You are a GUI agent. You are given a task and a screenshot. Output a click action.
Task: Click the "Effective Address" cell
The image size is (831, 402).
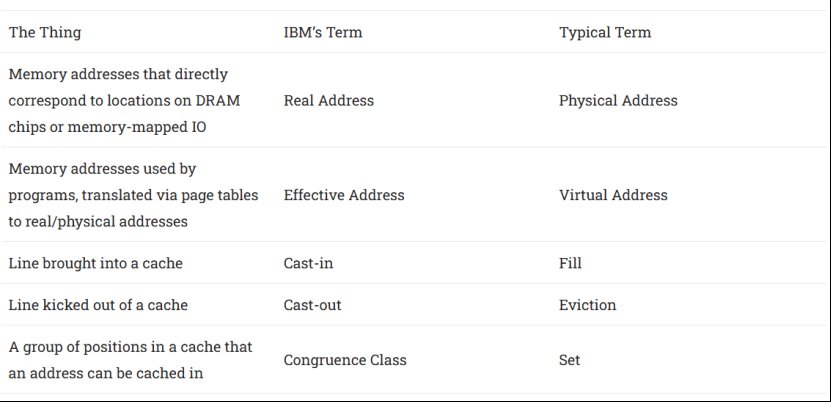344,195
